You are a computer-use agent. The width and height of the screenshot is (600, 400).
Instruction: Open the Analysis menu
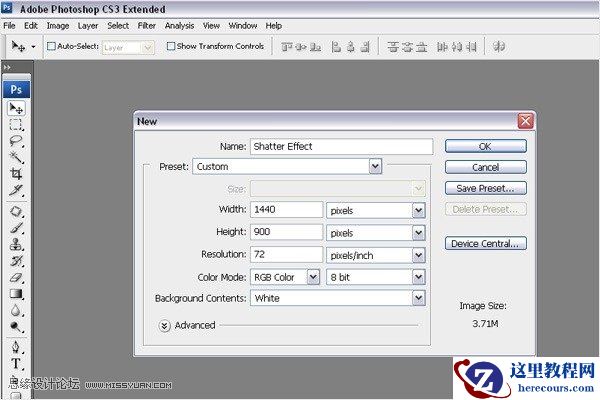point(179,26)
